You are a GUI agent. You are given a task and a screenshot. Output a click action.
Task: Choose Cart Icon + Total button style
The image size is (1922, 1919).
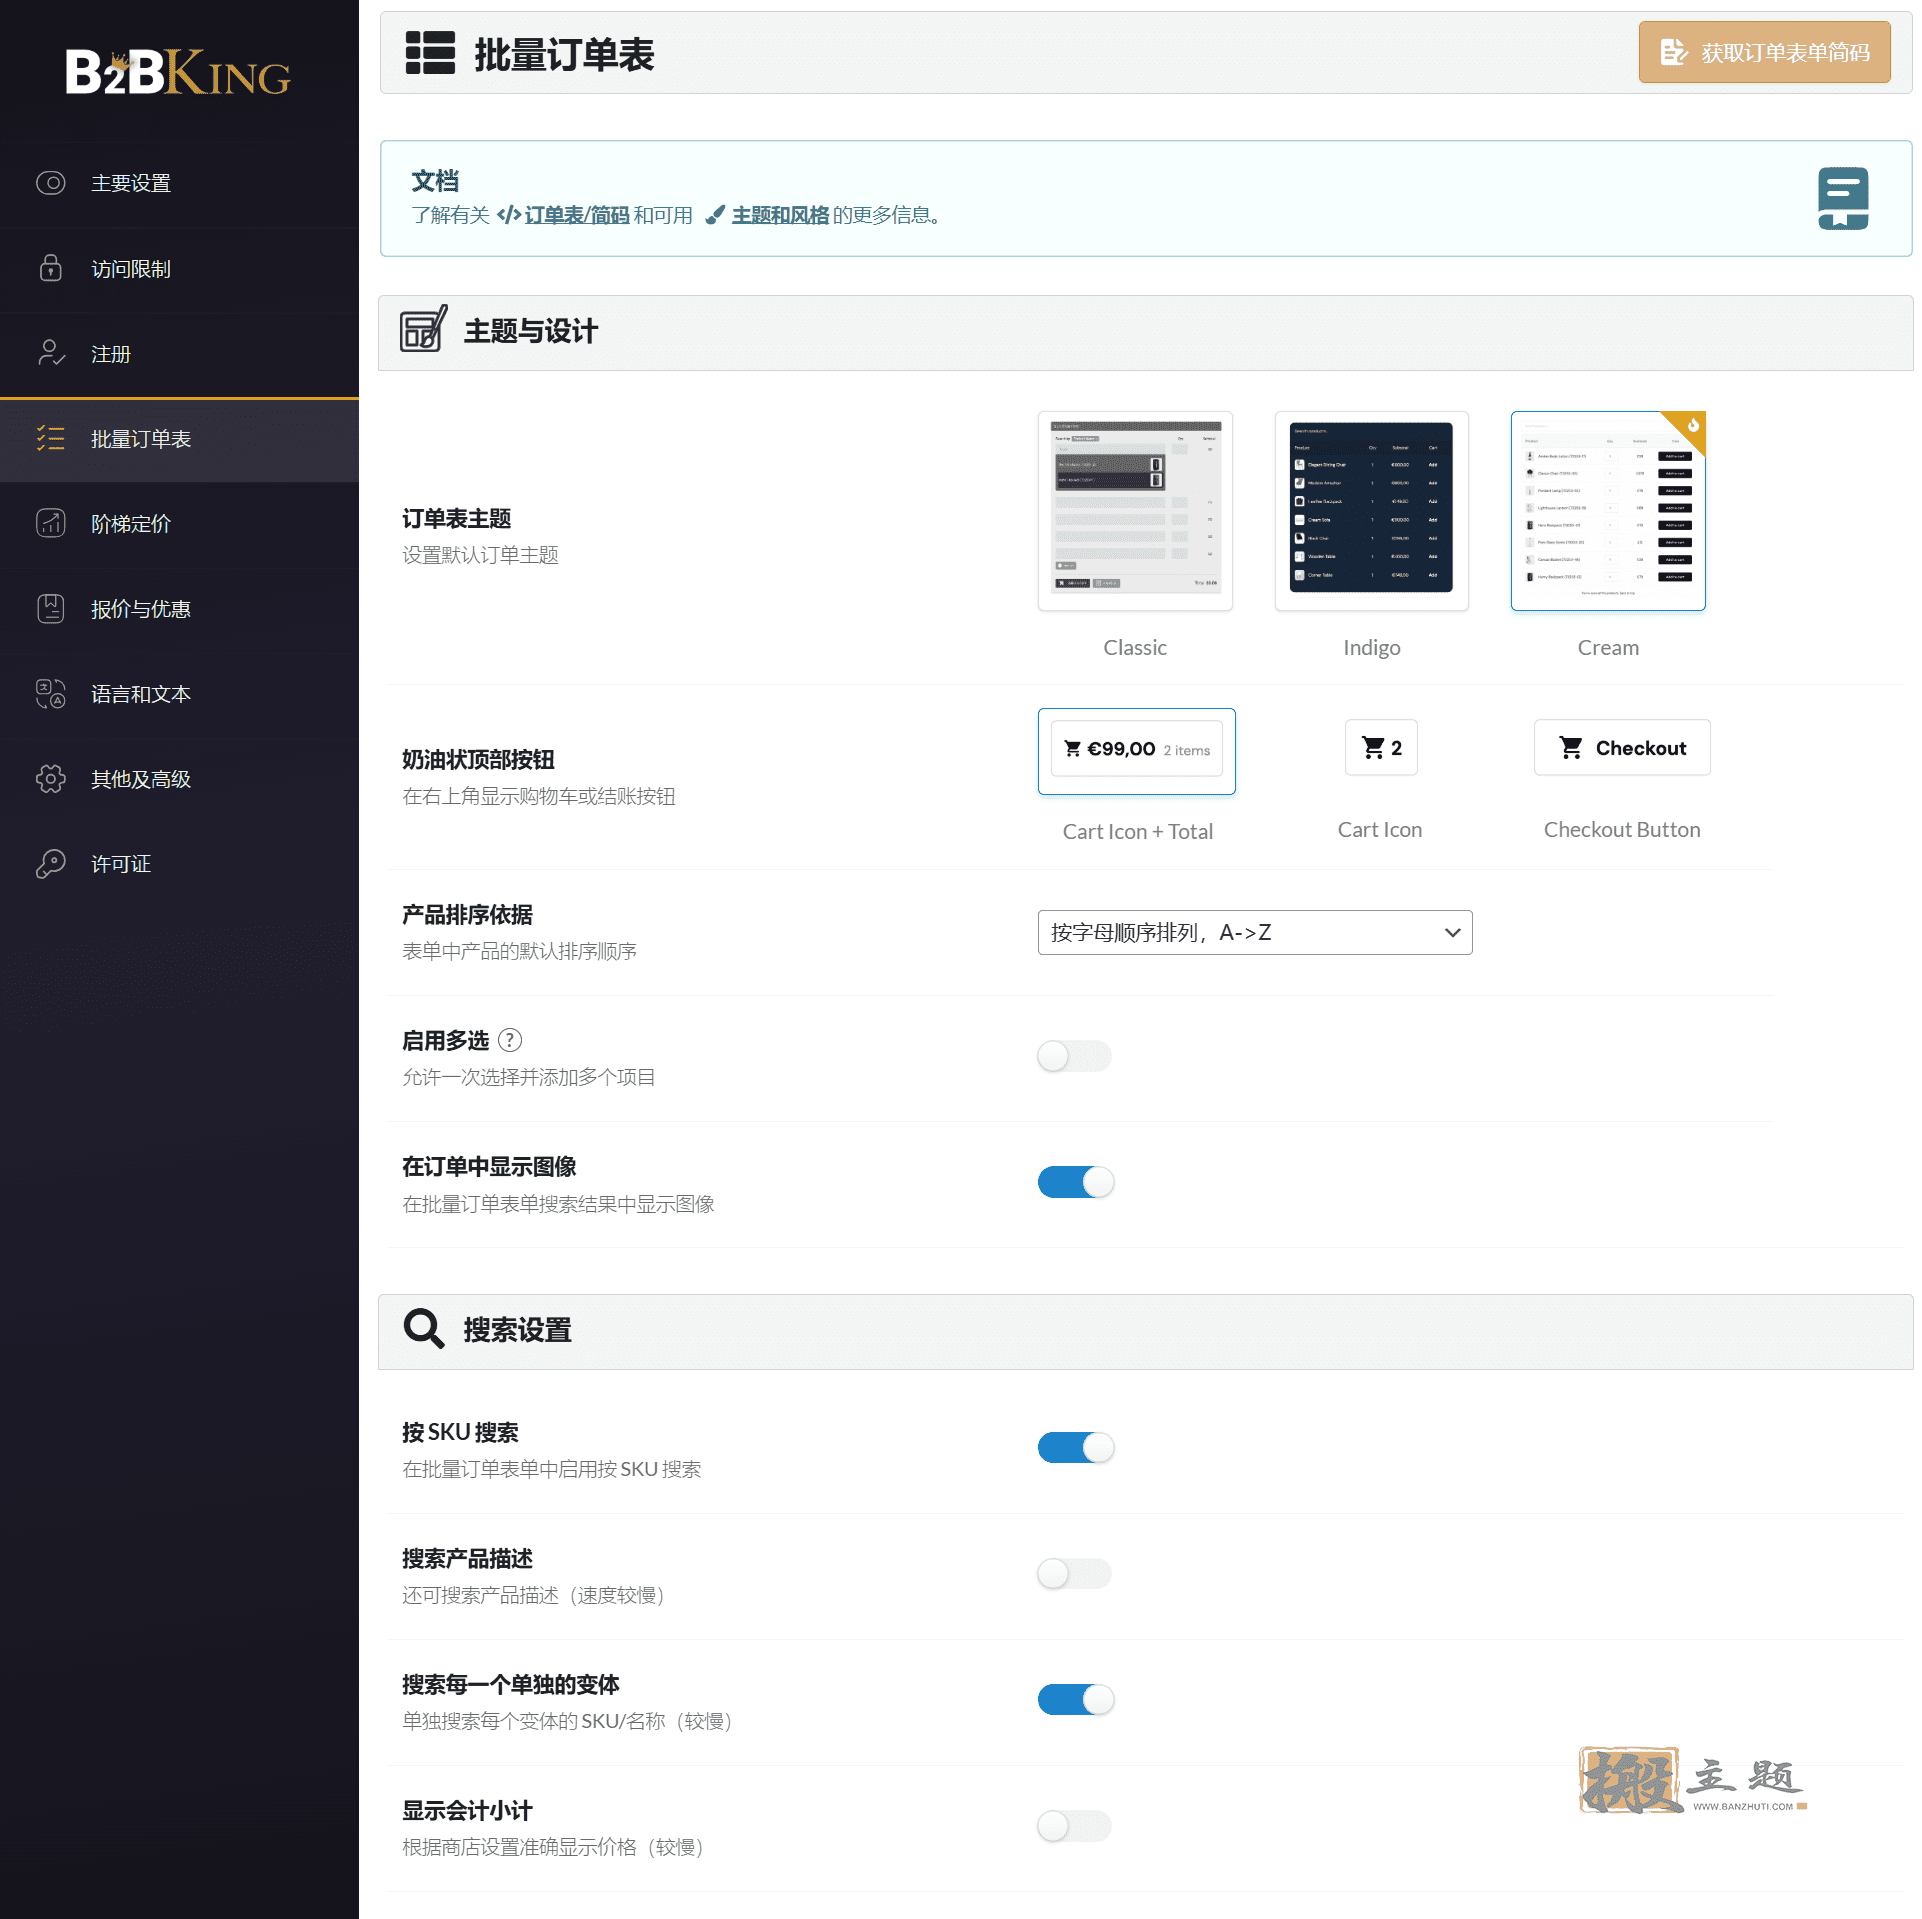click(x=1137, y=751)
